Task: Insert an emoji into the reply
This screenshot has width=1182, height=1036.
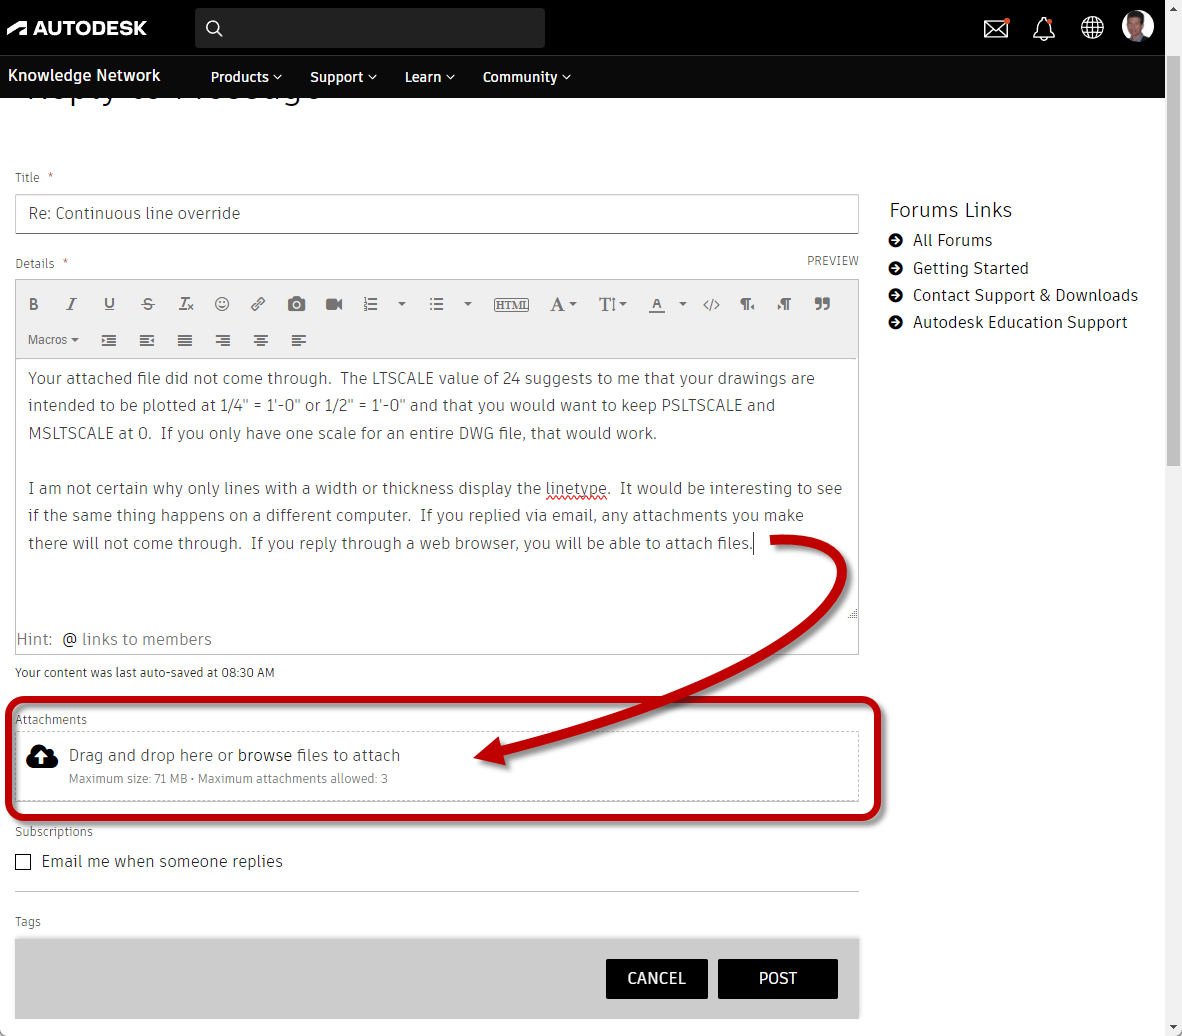Action: [222, 304]
